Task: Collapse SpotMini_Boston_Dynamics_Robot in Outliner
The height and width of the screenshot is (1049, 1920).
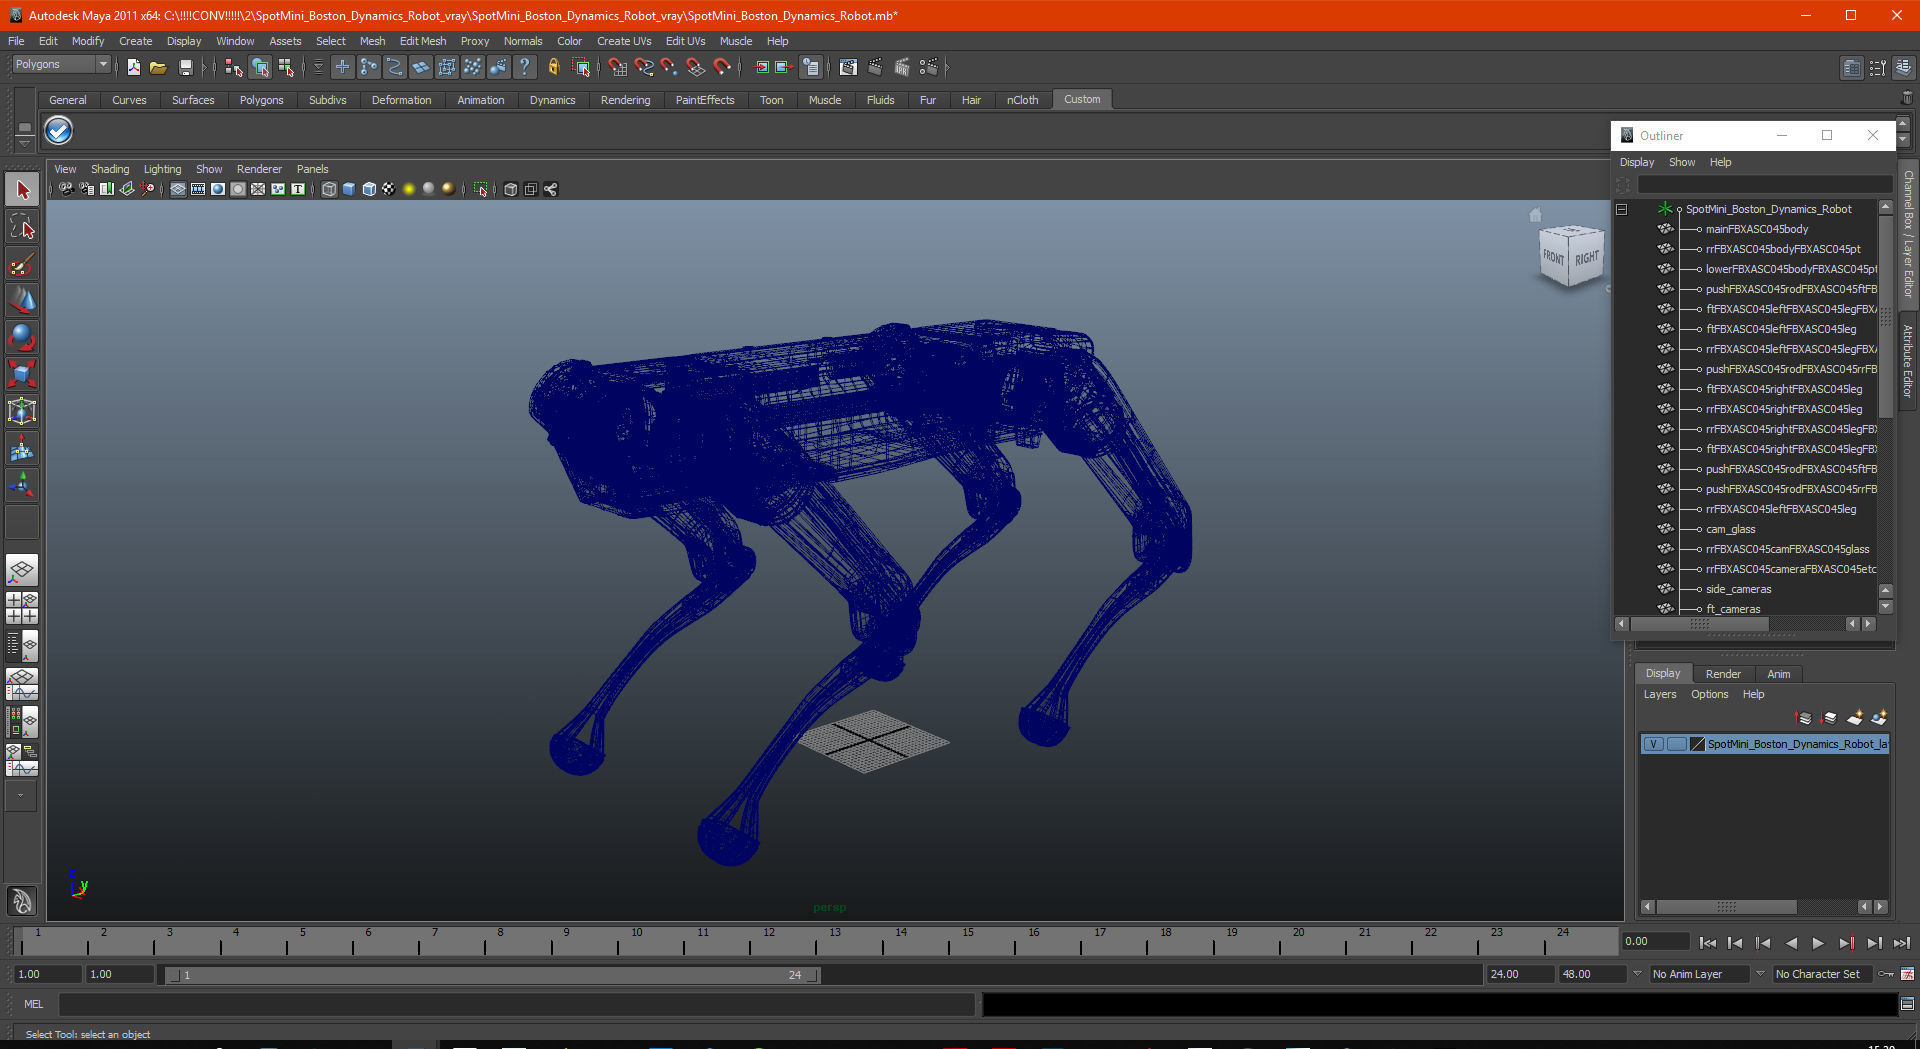Action: click(x=1622, y=209)
